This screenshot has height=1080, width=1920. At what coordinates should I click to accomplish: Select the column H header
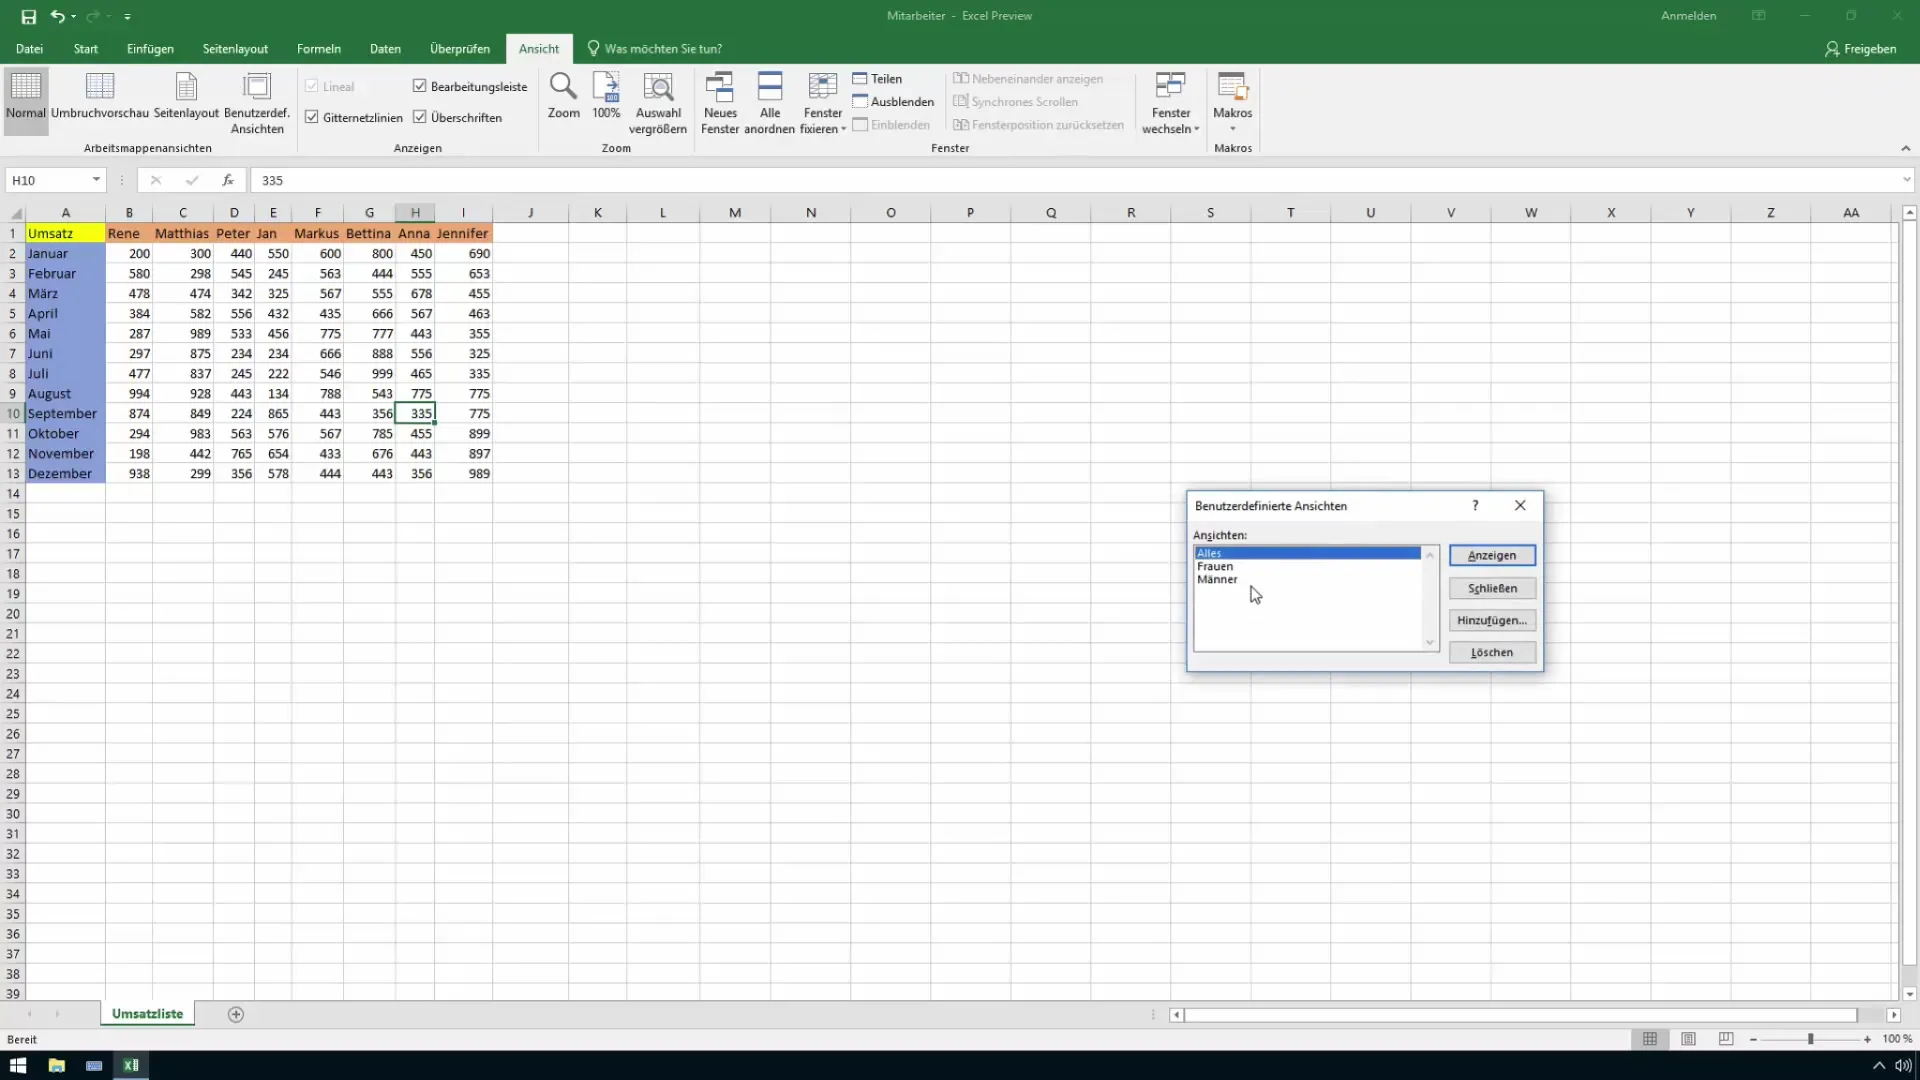[x=415, y=213]
